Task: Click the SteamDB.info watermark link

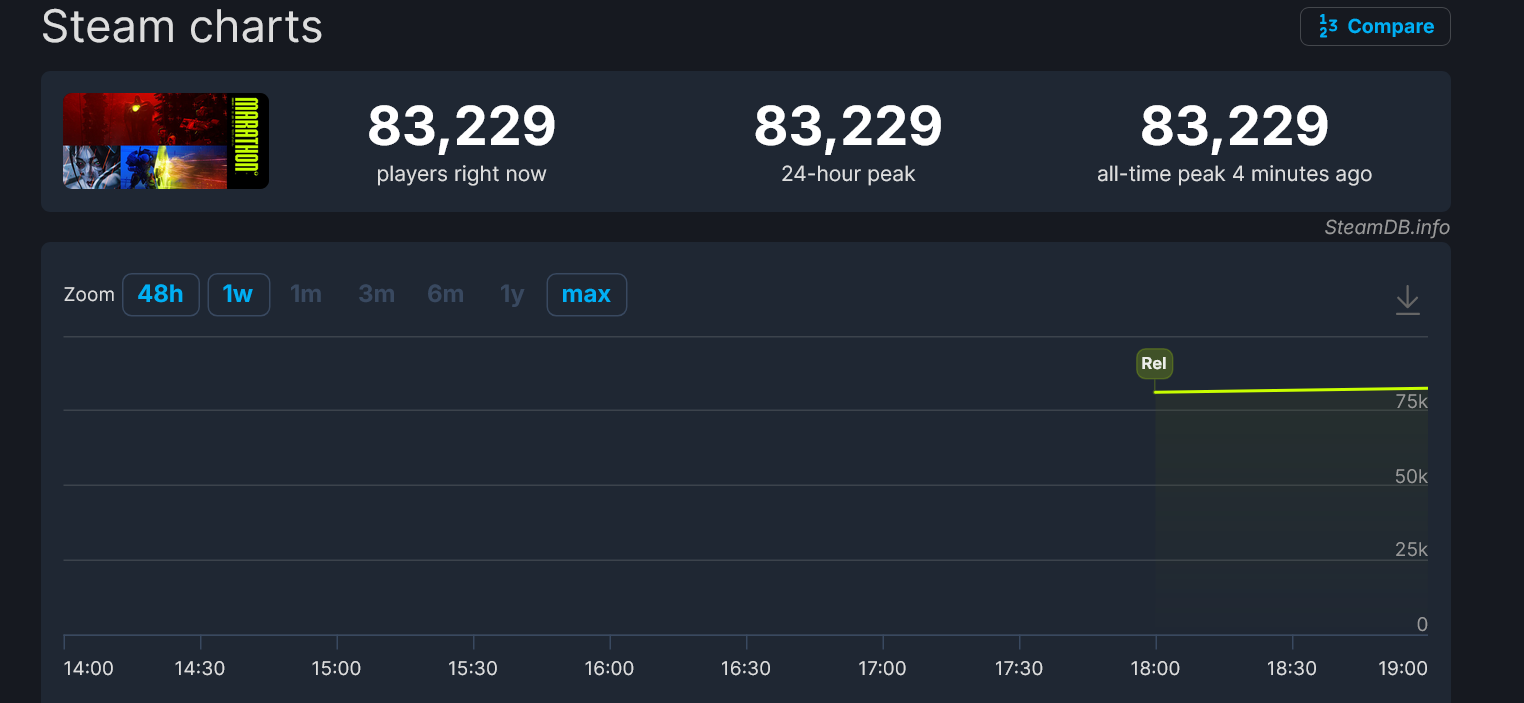Action: pyautogui.click(x=1386, y=227)
